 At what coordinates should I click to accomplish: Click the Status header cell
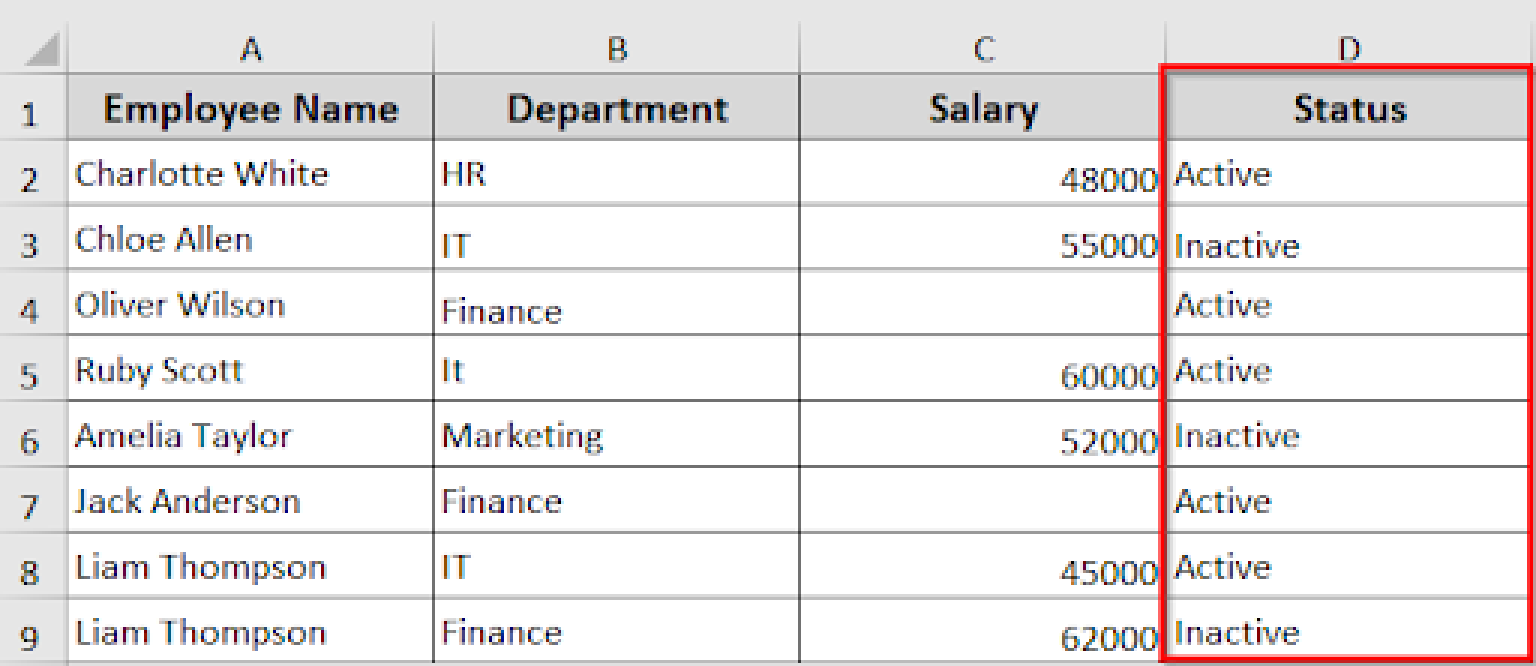point(1350,108)
